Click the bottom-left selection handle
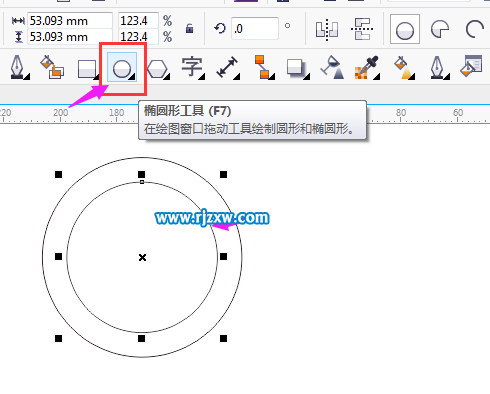The width and height of the screenshot is (490, 394). 58,339
